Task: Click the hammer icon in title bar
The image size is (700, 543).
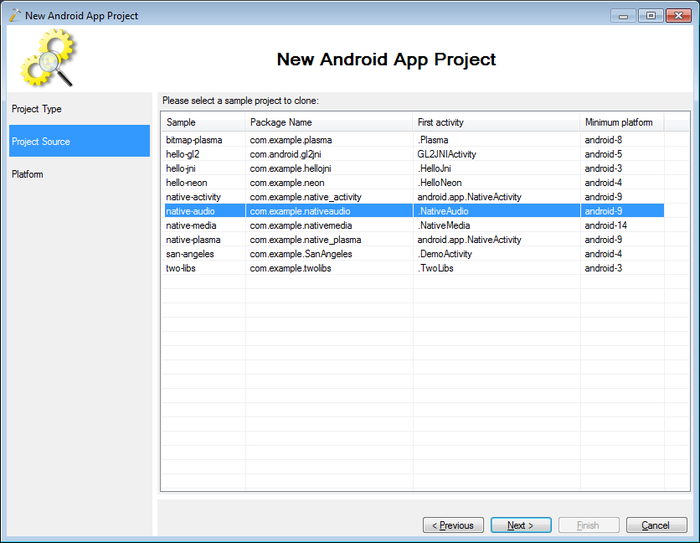Action: pyautogui.click(x=15, y=15)
